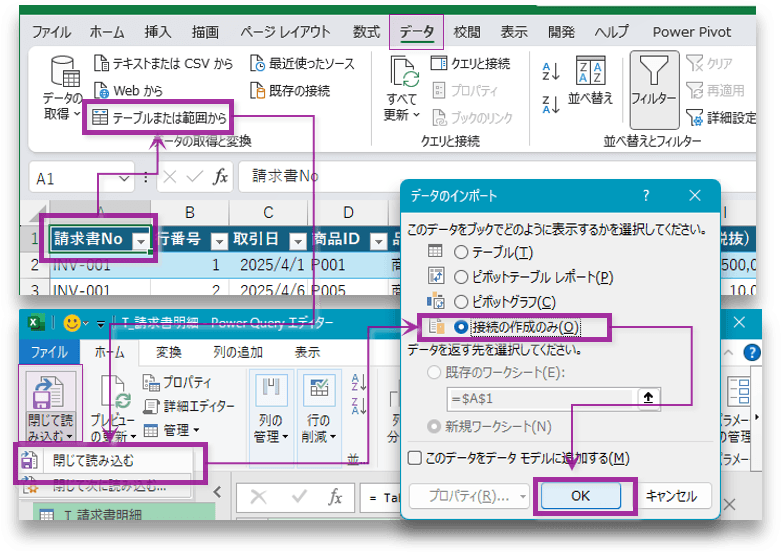
Task: Click テーブルまたは範囲から in the Data ribbon
Action: coord(159,118)
